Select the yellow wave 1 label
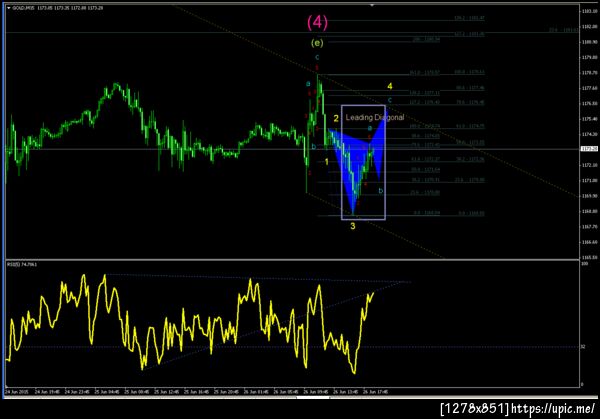Viewport: 600px width, 419px height. [326, 162]
